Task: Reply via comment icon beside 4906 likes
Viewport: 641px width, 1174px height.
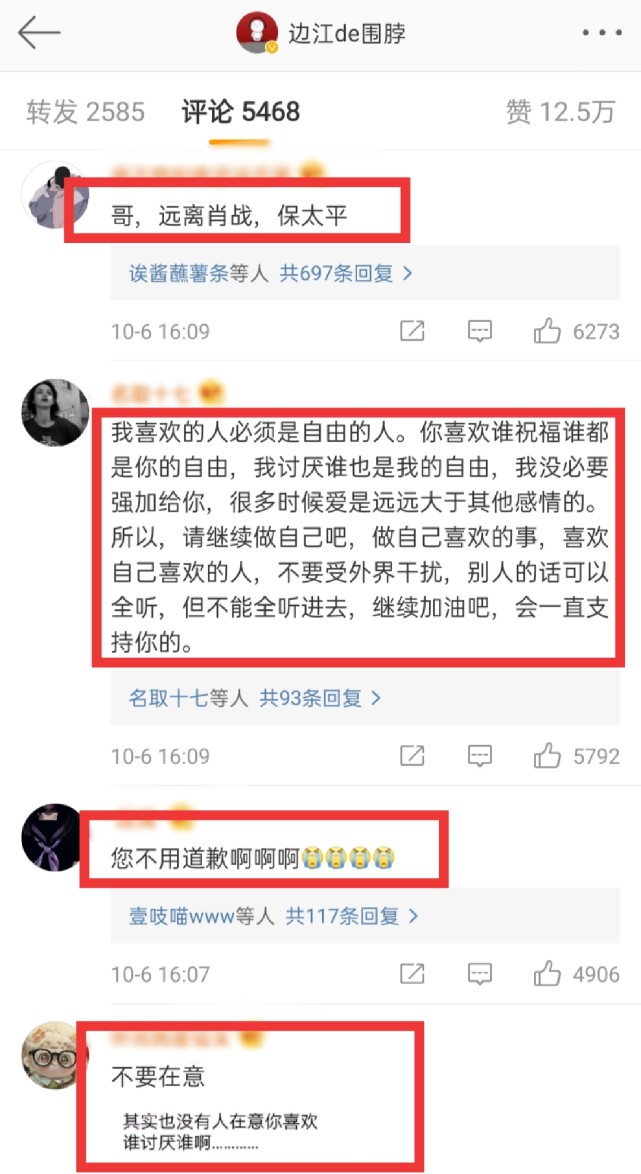Action: tap(479, 973)
